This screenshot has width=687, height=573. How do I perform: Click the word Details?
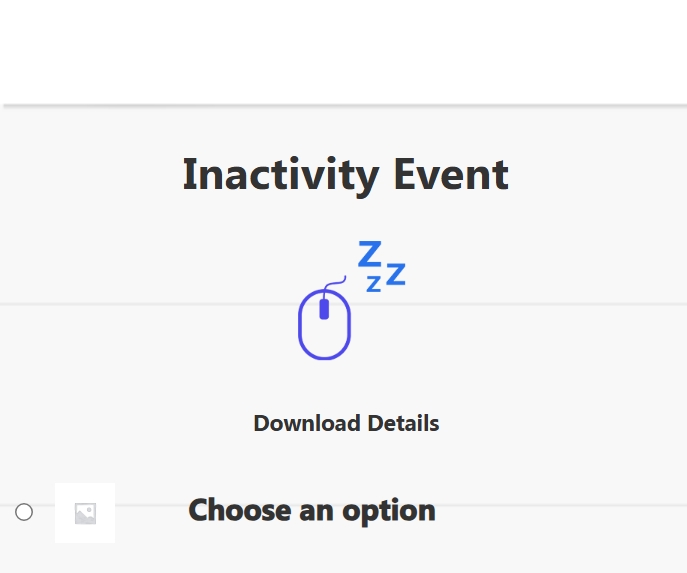404,423
